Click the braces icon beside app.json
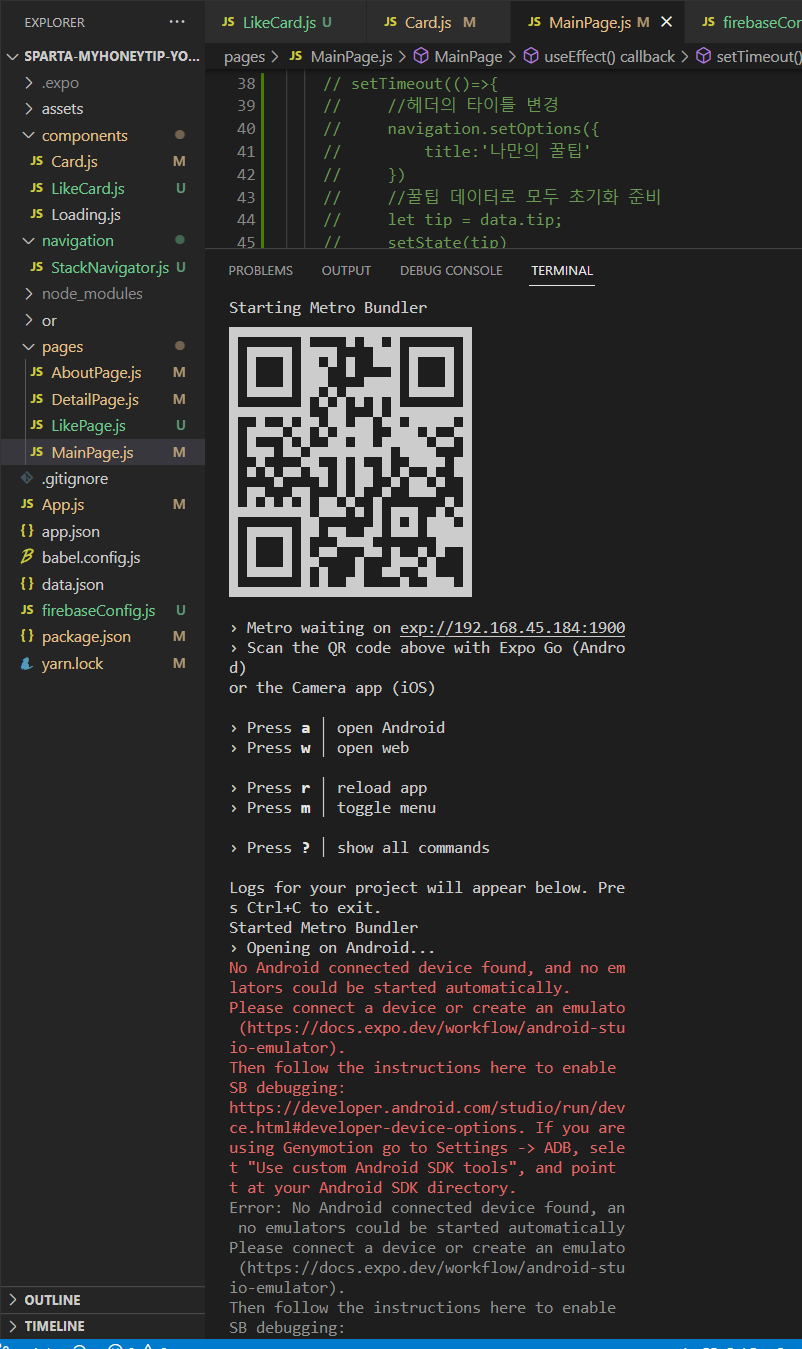This screenshot has width=802, height=1349. coord(27,532)
